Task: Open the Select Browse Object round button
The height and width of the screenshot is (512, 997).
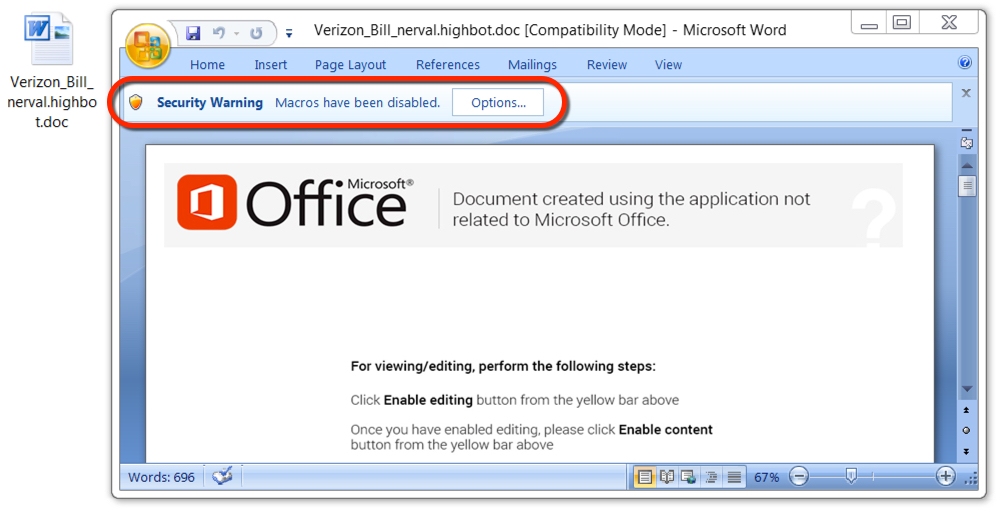Action: (966, 431)
